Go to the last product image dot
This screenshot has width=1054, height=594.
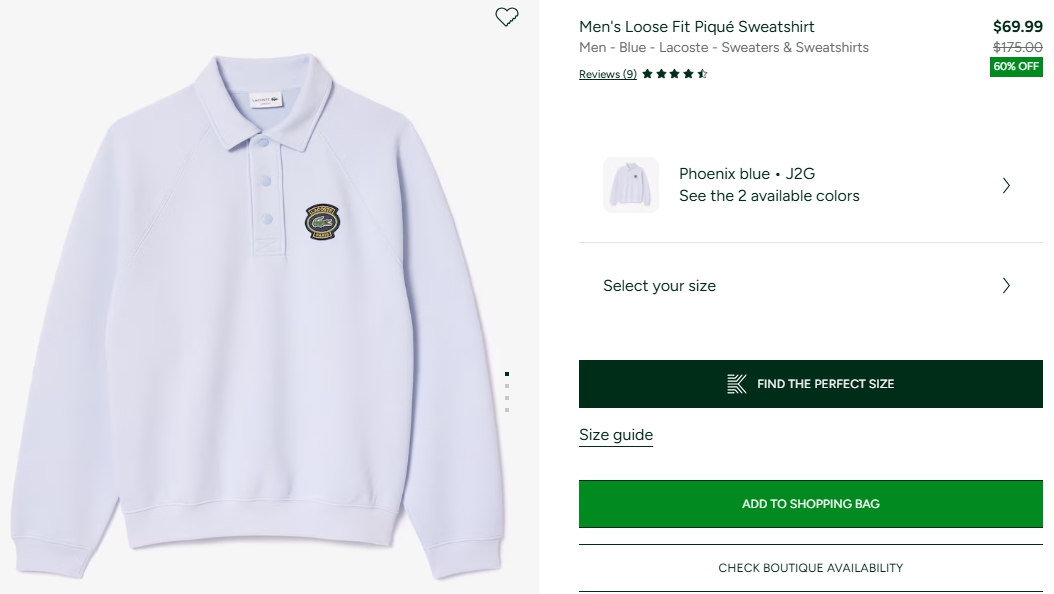click(507, 409)
